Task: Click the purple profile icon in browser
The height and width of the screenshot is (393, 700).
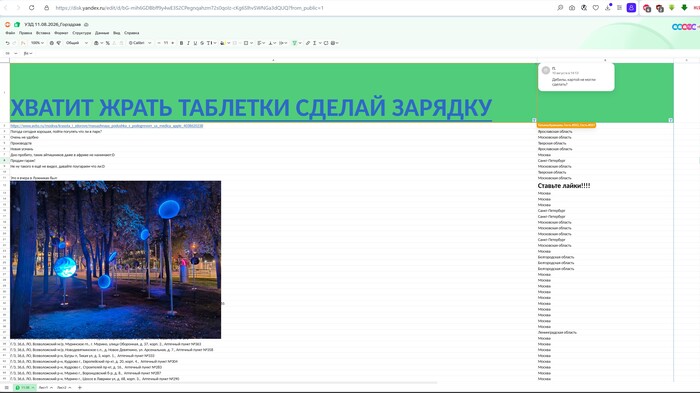Action: [x=631, y=8]
